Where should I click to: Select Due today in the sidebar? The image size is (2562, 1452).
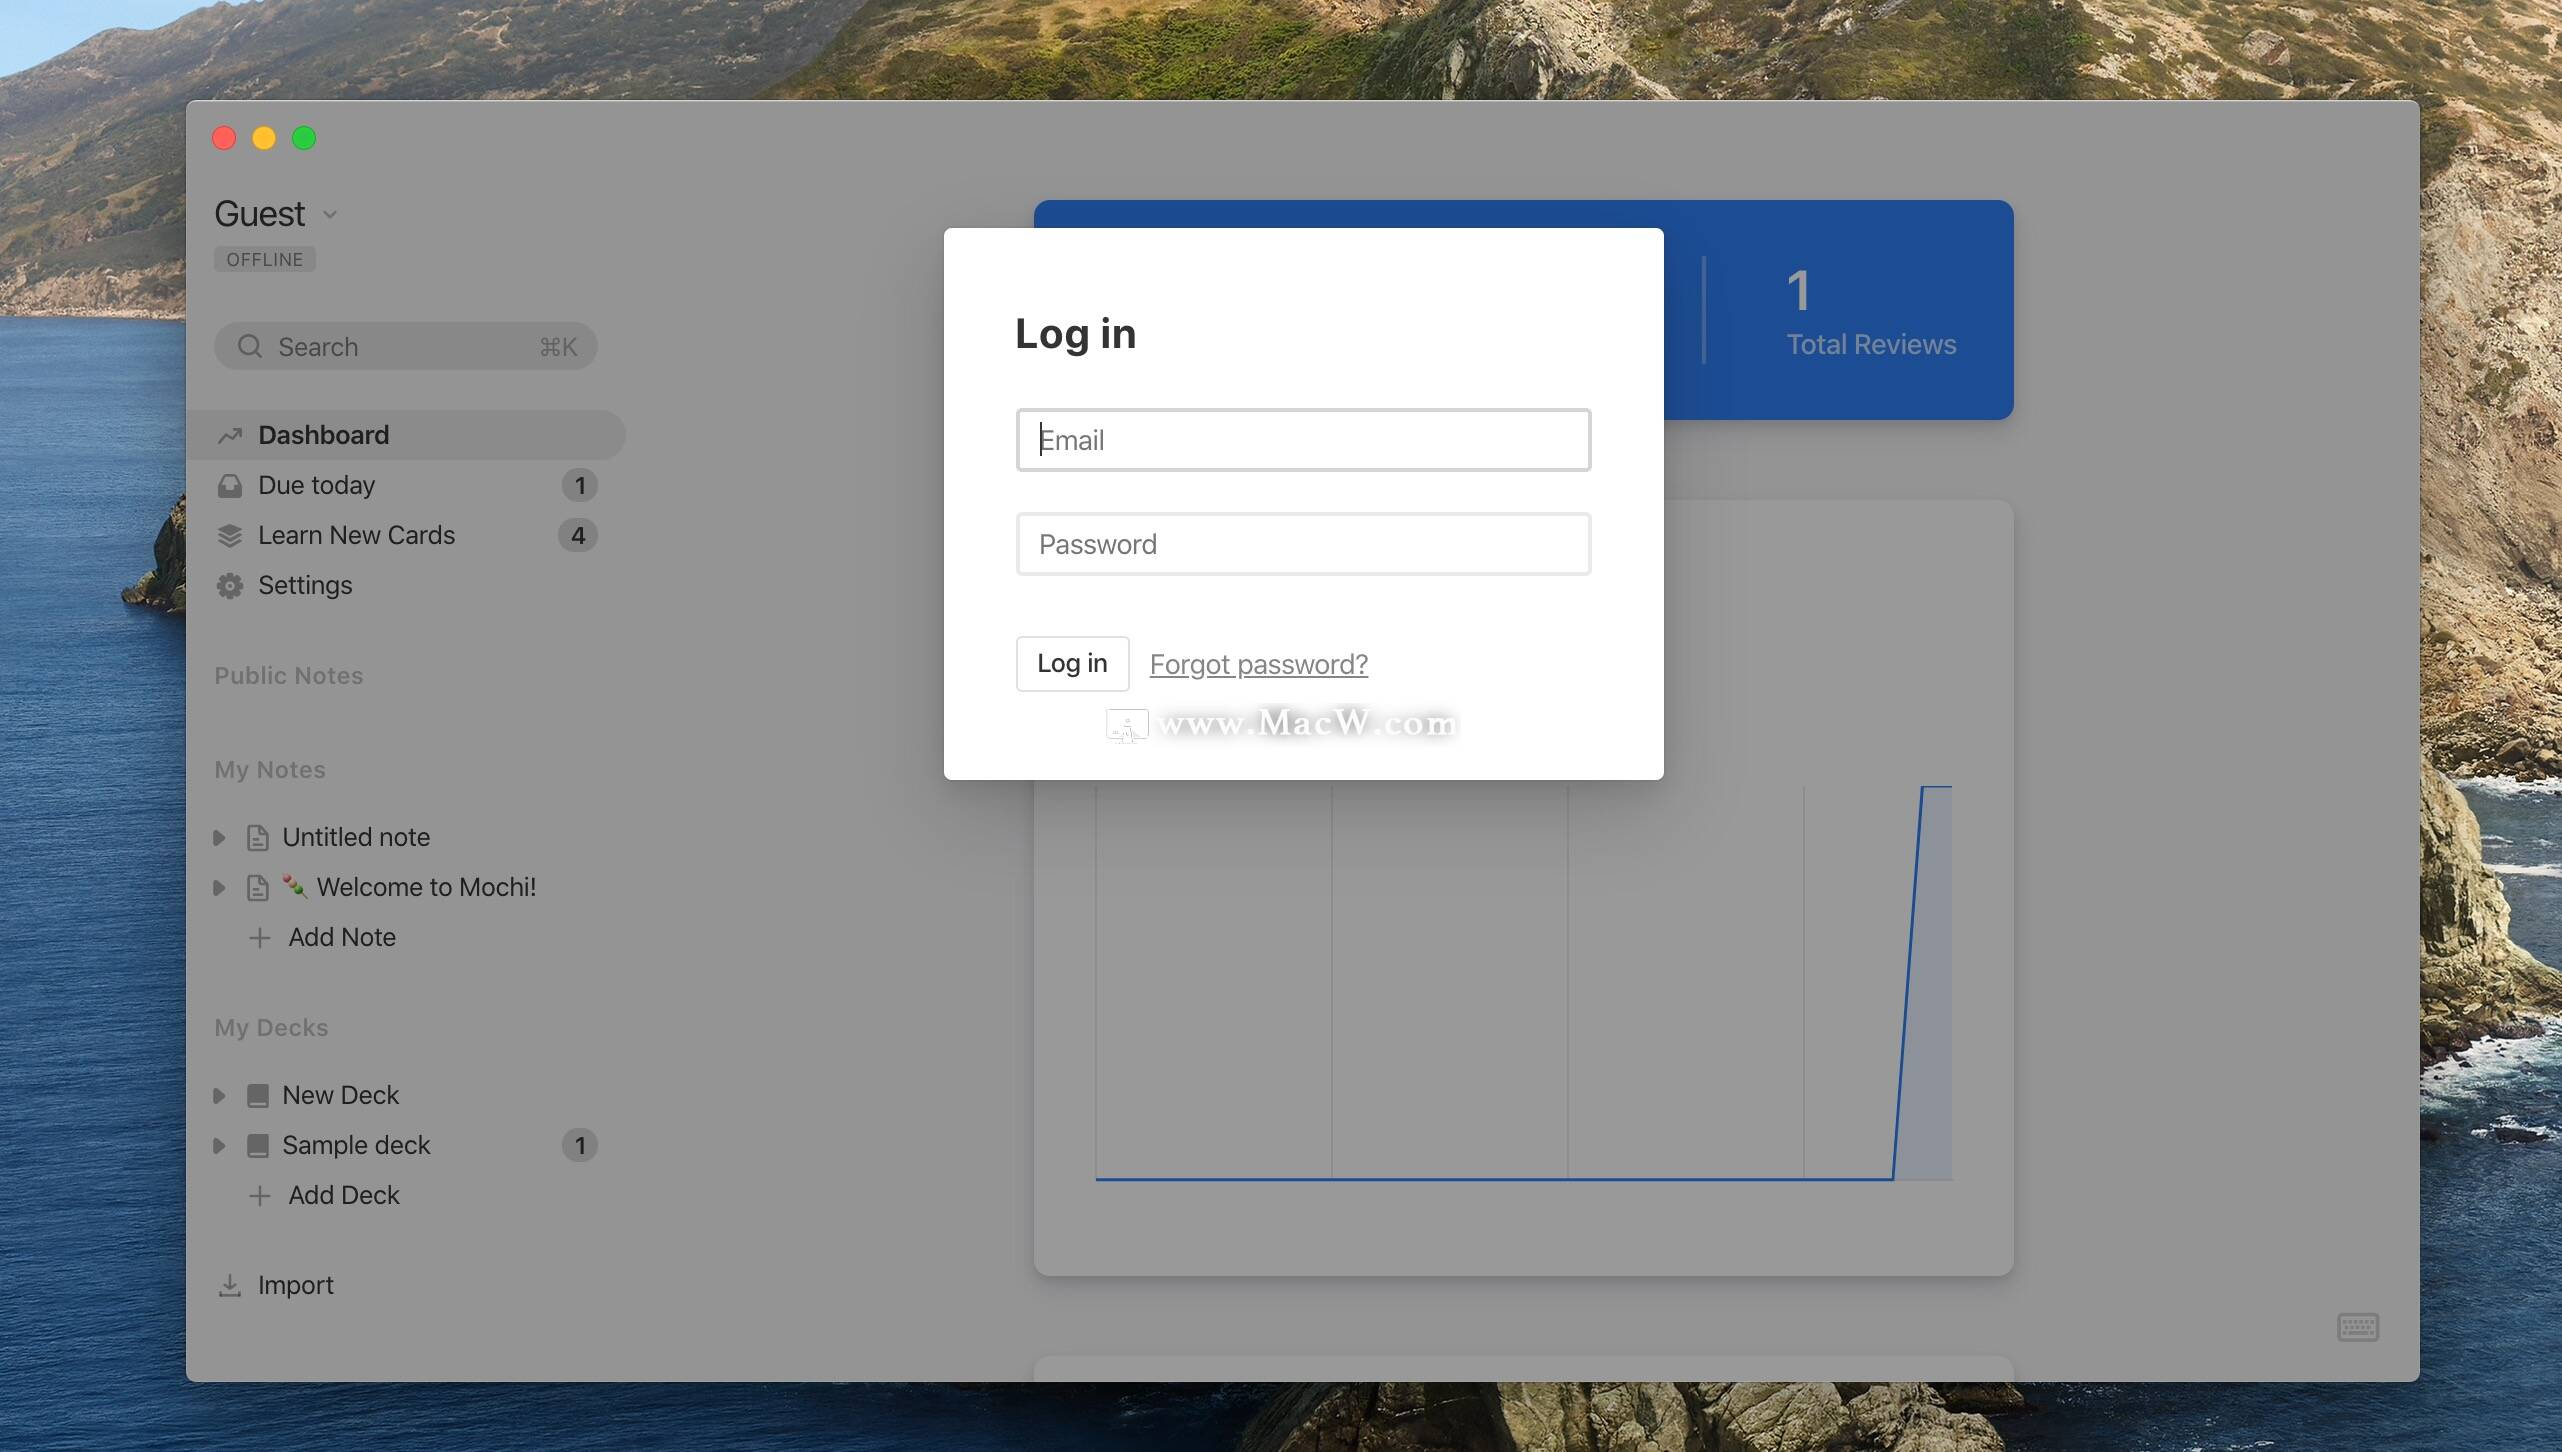(316, 486)
